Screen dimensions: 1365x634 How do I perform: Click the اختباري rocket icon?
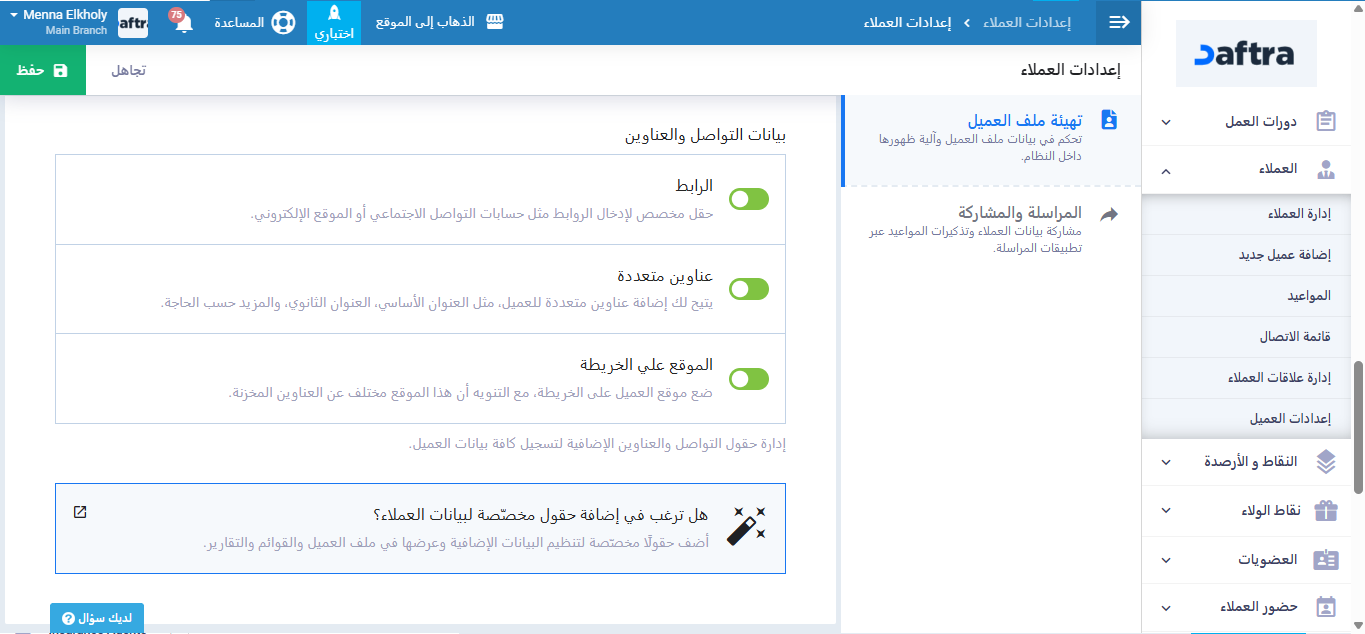[334, 13]
